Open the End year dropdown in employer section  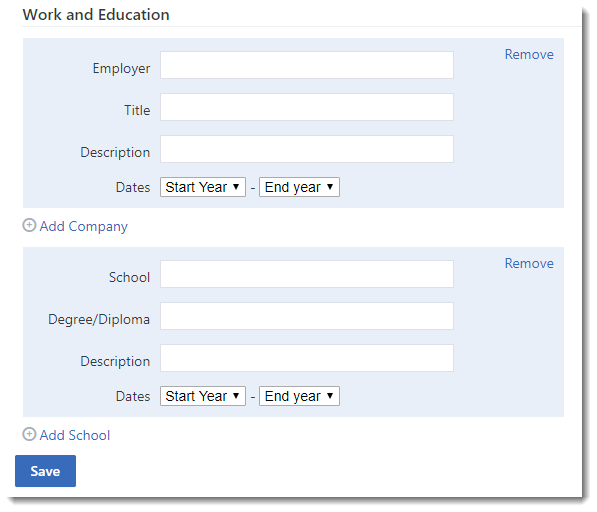pyautogui.click(x=299, y=187)
